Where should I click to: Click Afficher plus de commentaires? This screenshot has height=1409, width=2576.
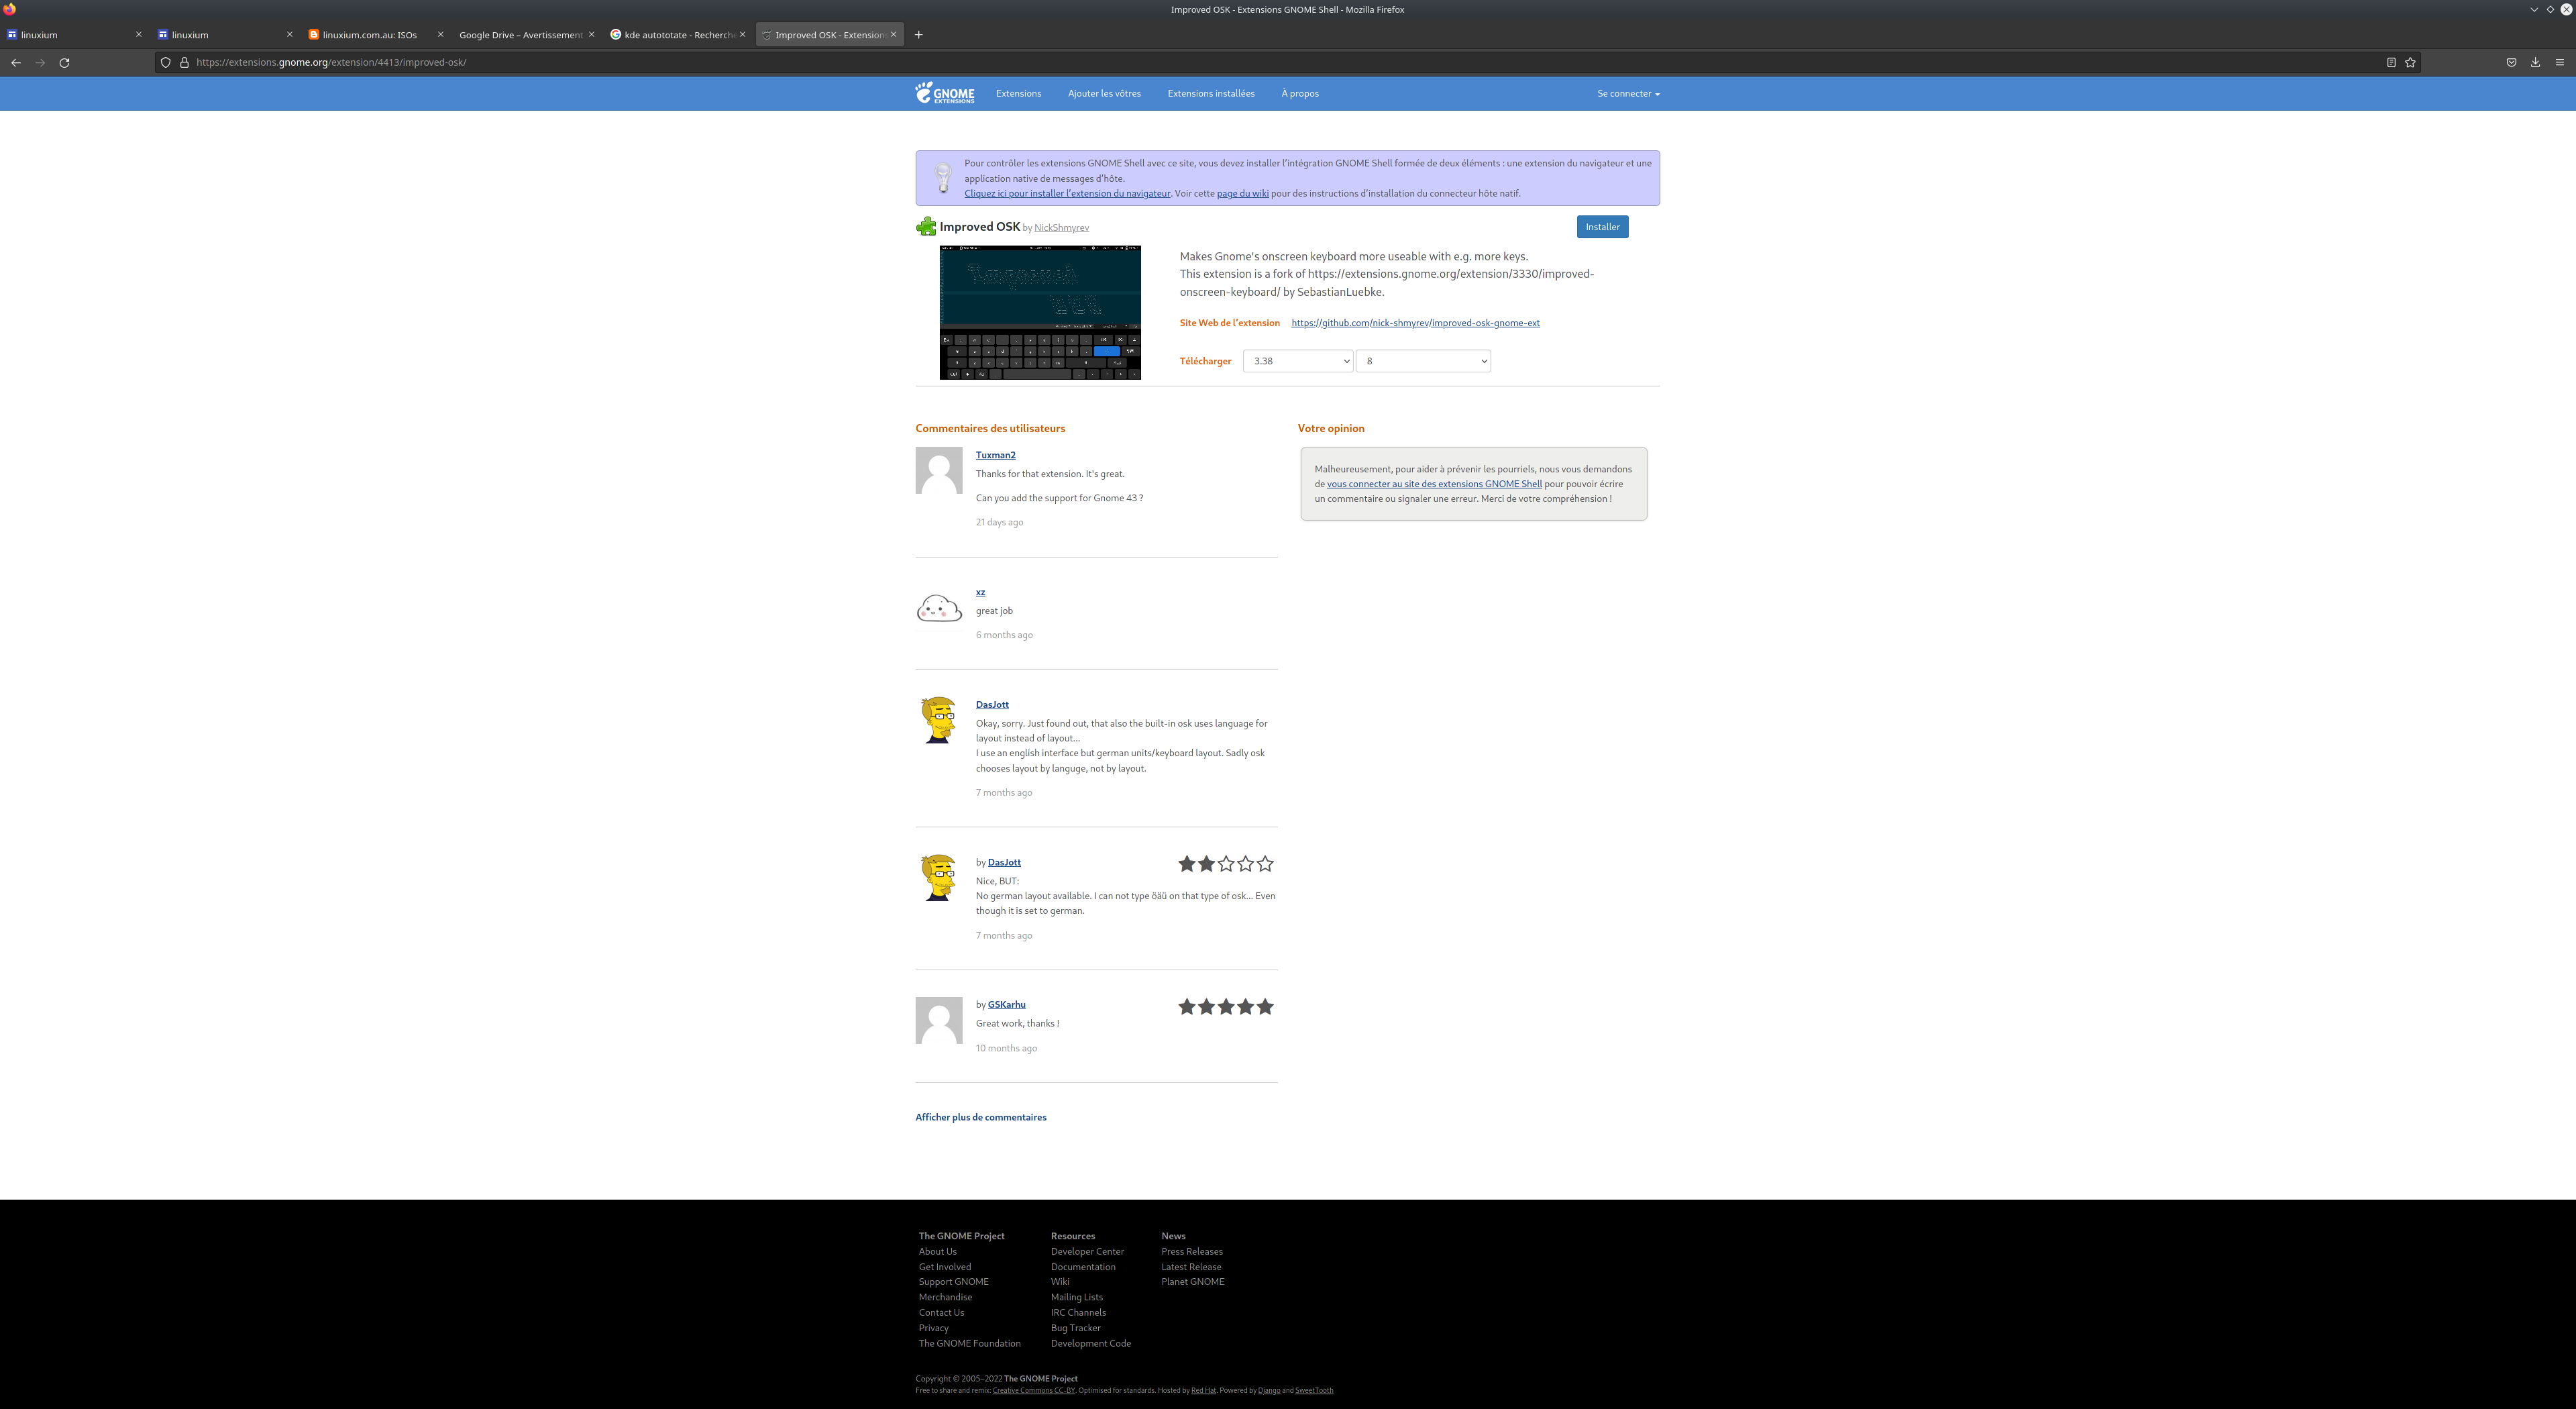[x=980, y=1117]
